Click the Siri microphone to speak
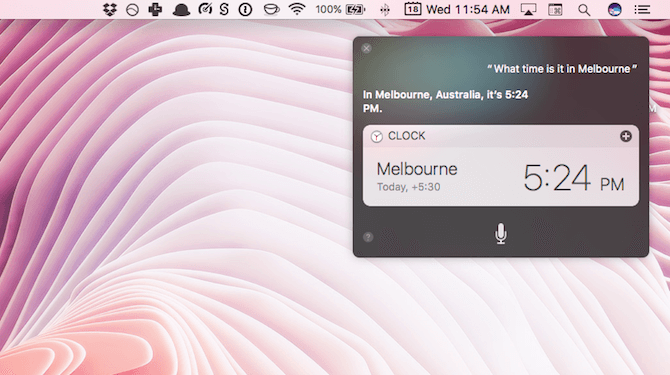This screenshot has height=375, width=670. (x=501, y=234)
